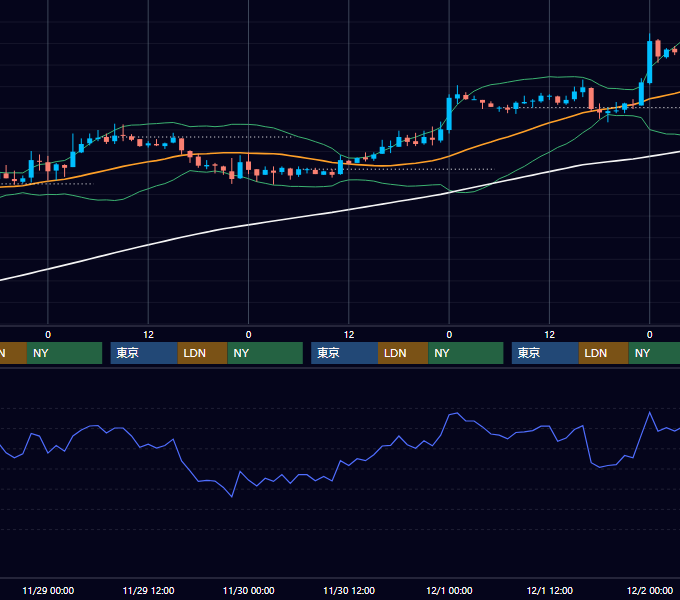680x600 pixels.
Task: Click hour label 12 above 11/30 12:00
Action: (x=349, y=335)
